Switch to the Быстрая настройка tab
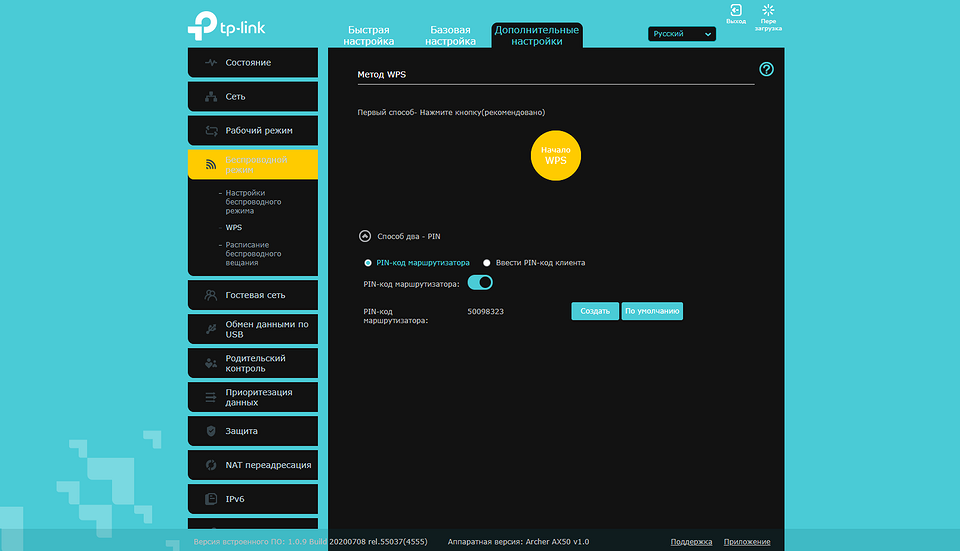Viewport: 960px width, 551px height. point(368,36)
